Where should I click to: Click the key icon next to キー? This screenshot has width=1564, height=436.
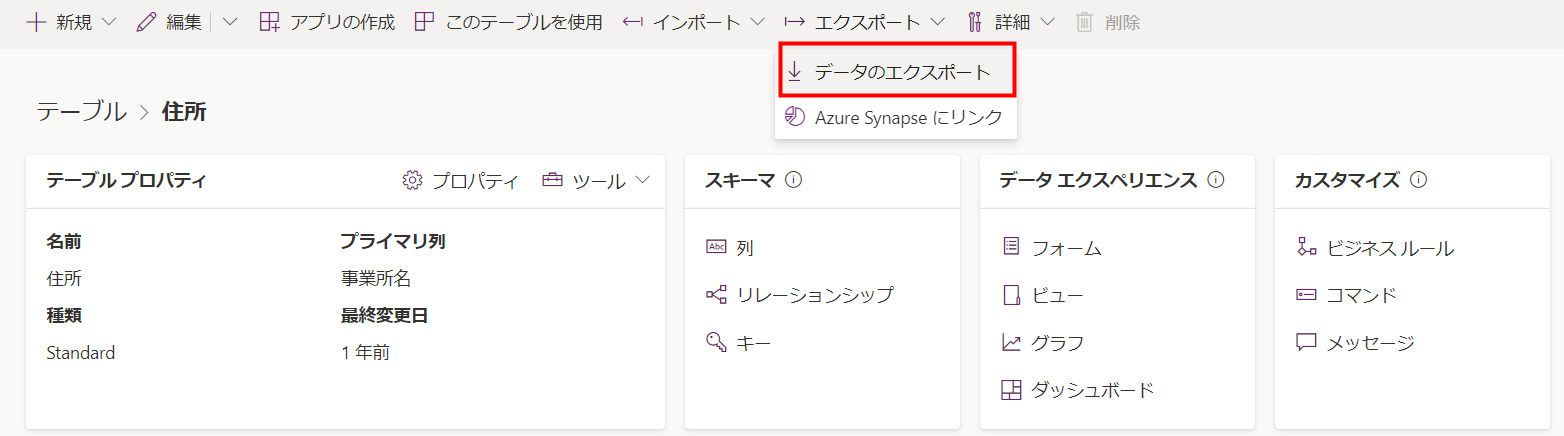(x=716, y=342)
